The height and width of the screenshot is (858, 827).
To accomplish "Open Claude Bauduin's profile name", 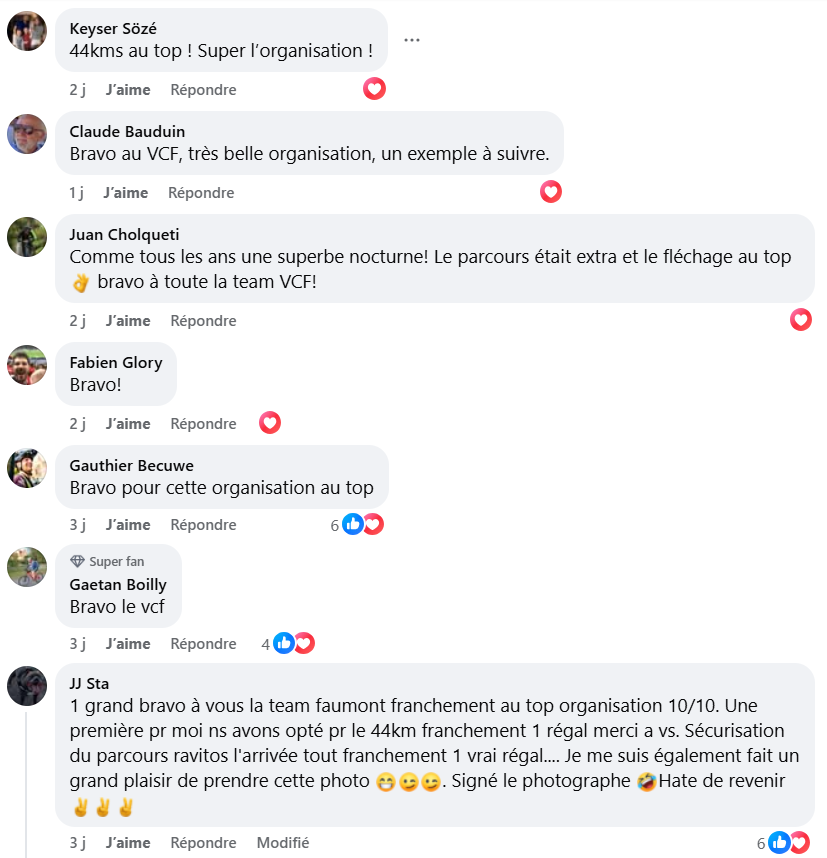I will pos(127,131).
